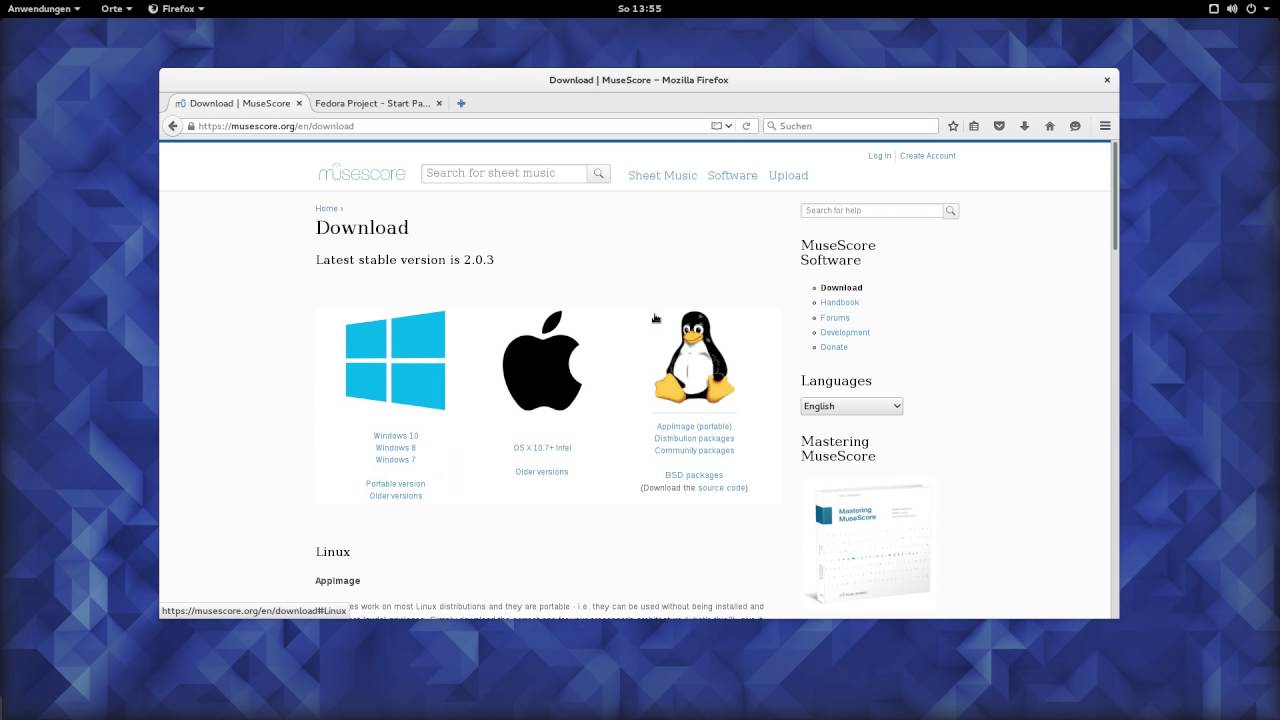The image size is (1280, 720).
Task: Open reader view icon in address bar
Action: 716,126
